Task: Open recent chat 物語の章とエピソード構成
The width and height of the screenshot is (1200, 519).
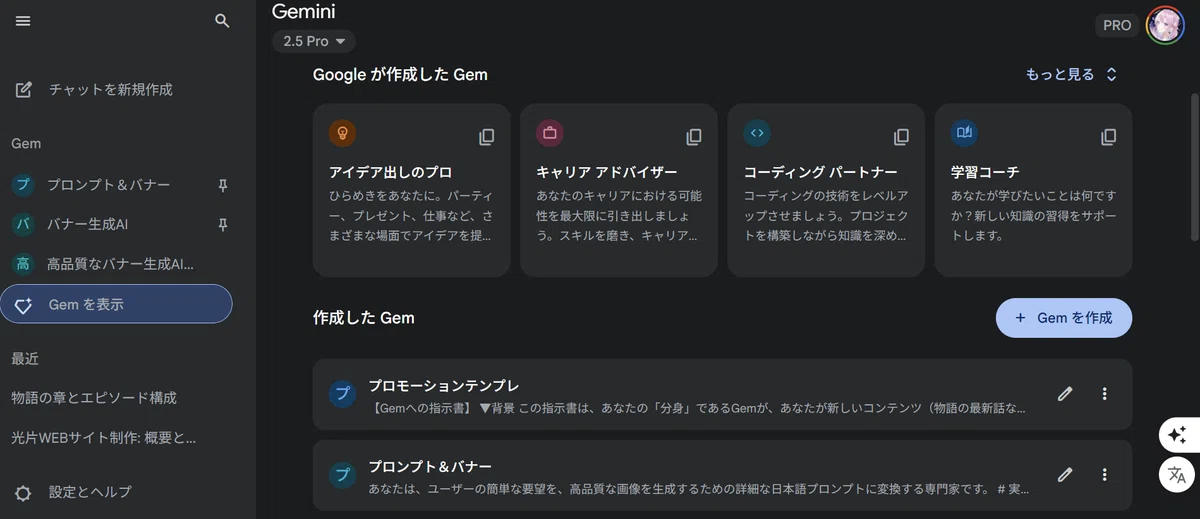Action: pos(94,397)
